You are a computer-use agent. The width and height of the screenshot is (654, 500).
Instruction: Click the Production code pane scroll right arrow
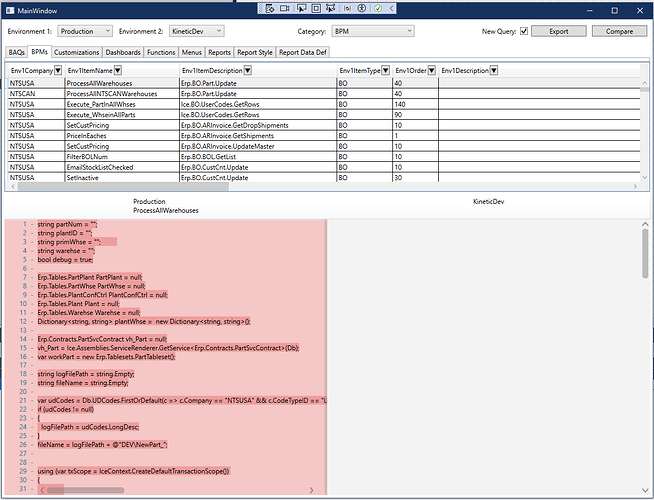point(311,490)
